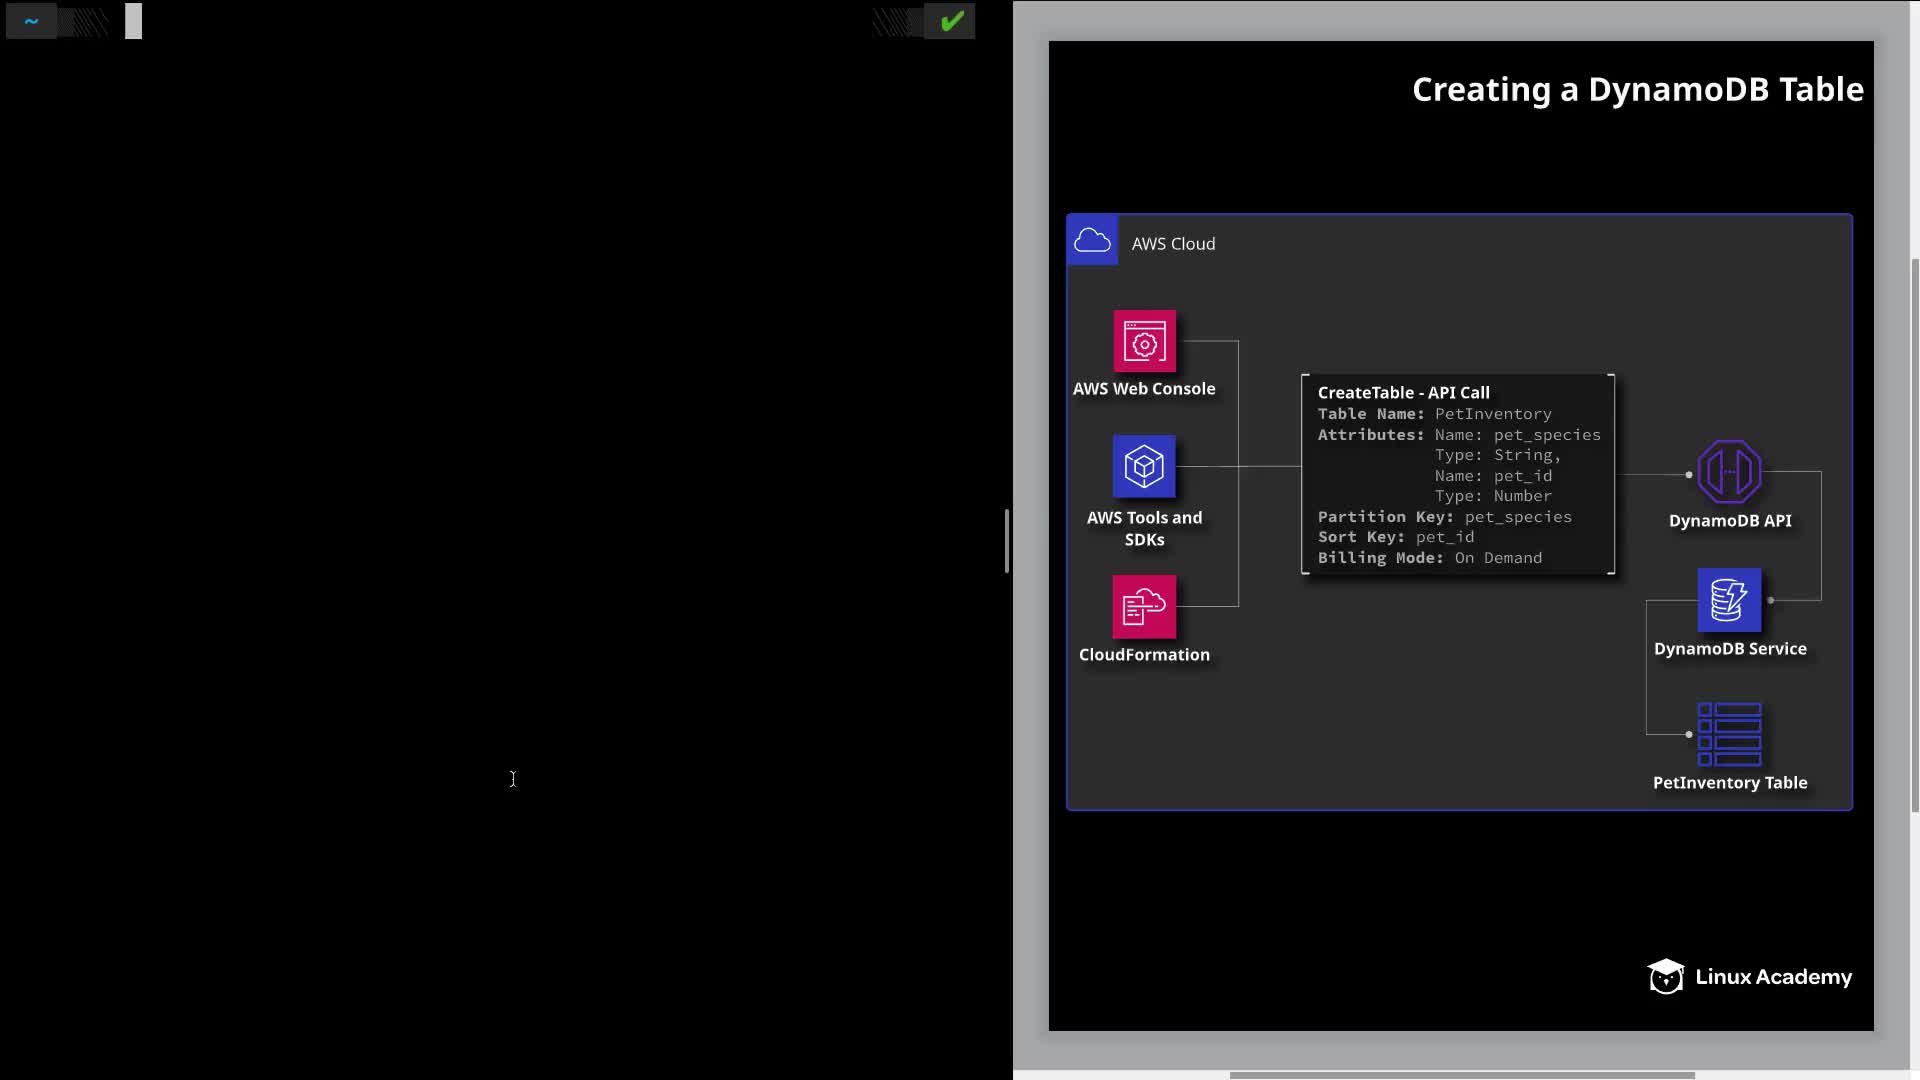Click the green checkmark status indicator
Screen dimensions: 1920x1080
[951, 21]
